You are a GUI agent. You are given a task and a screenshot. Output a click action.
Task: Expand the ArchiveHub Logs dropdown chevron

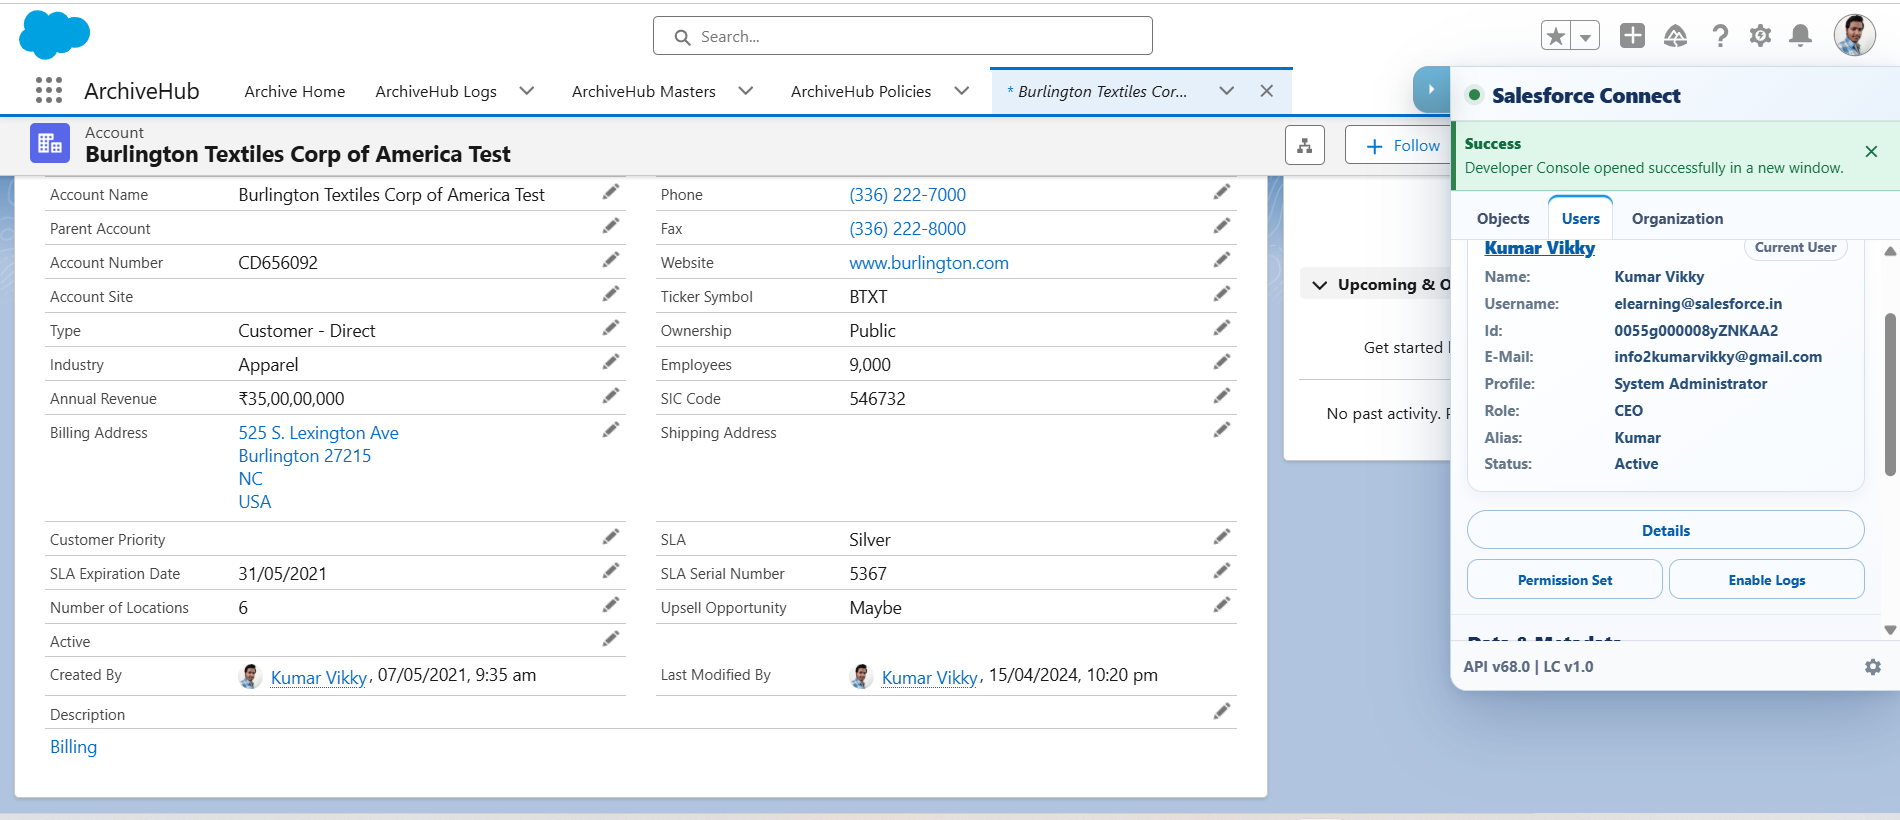pos(527,91)
